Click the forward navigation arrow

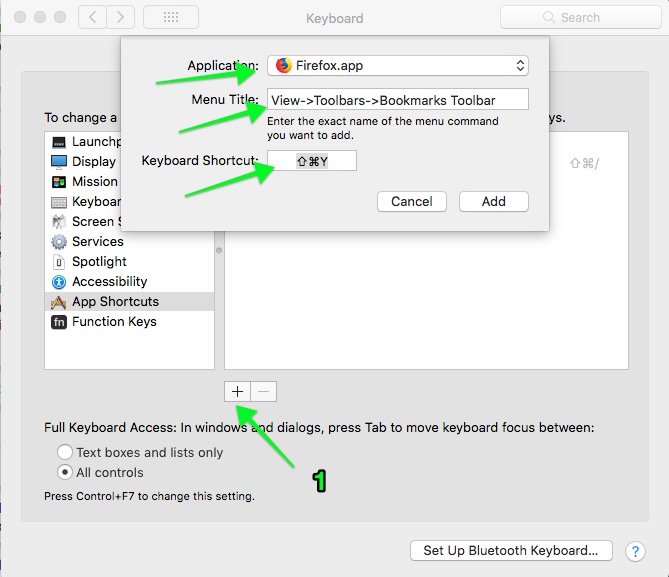tap(121, 17)
